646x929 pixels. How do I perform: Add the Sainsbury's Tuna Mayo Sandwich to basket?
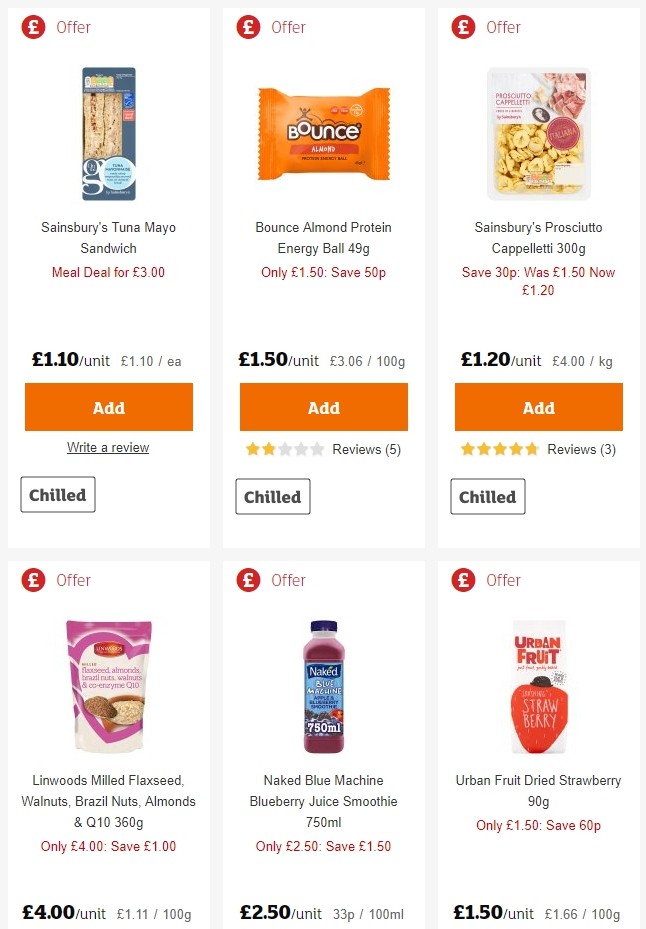(x=108, y=407)
